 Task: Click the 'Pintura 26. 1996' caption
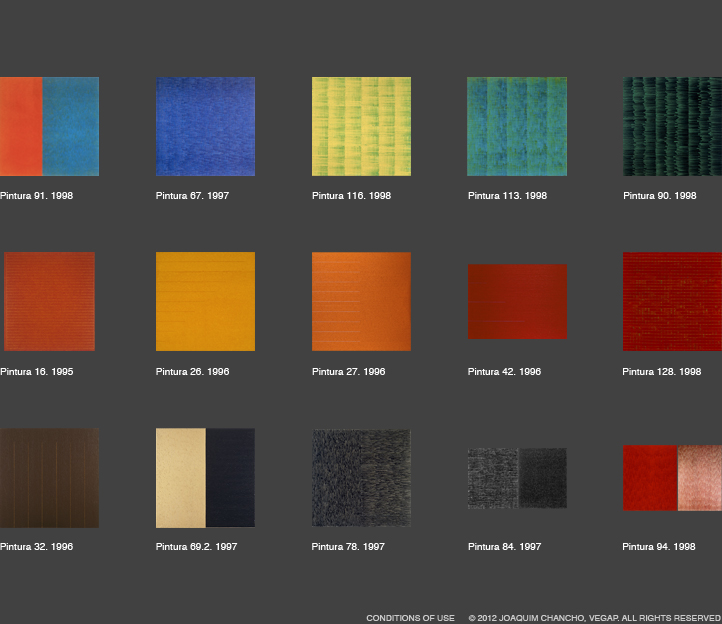click(192, 372)
